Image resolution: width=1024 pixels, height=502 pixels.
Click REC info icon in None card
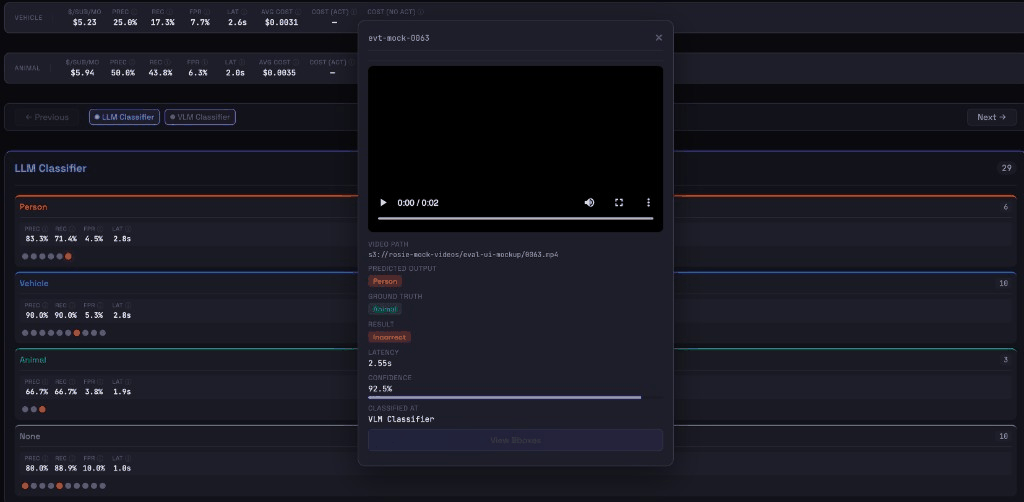coord(73,458)
